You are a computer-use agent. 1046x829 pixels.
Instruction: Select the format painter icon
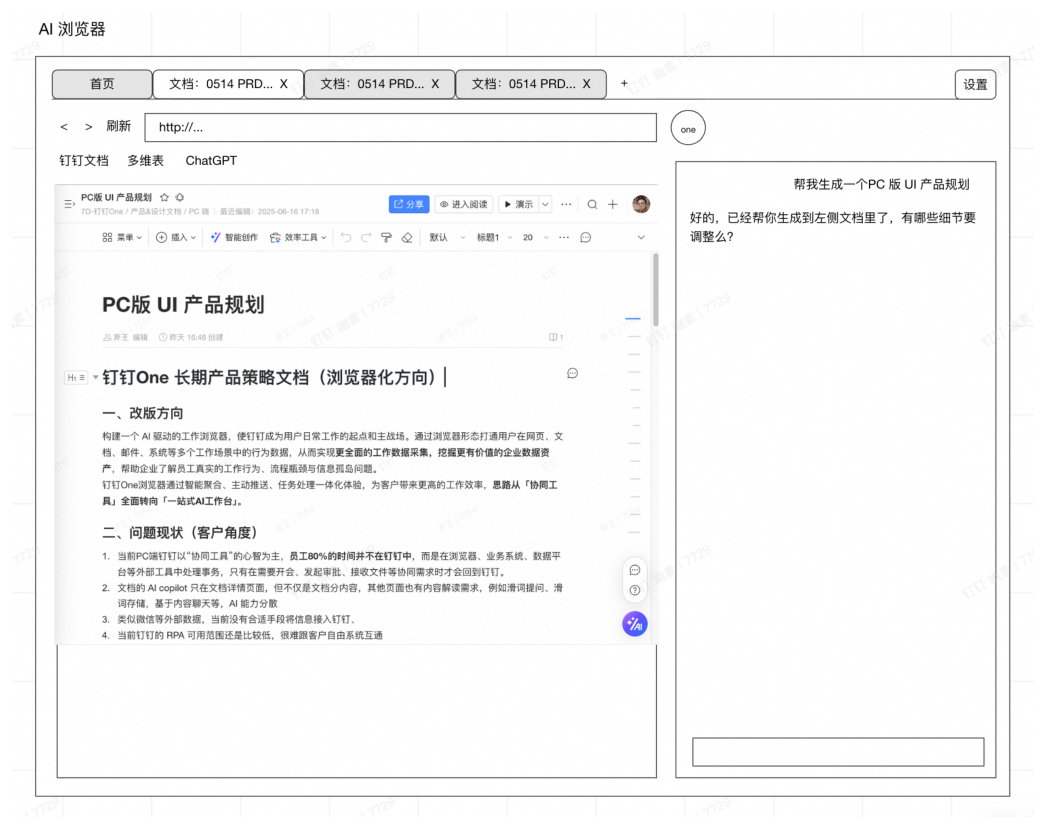click(386, 237)
